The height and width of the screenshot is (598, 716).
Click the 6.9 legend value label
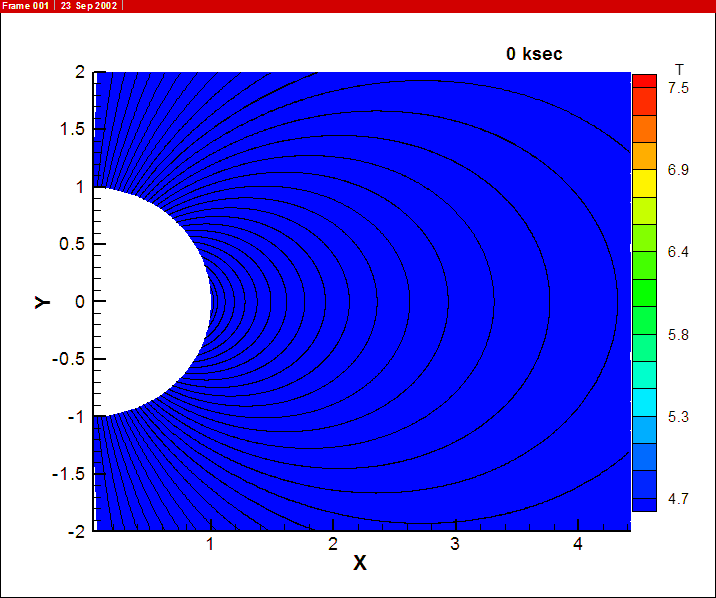pos(678,170)
